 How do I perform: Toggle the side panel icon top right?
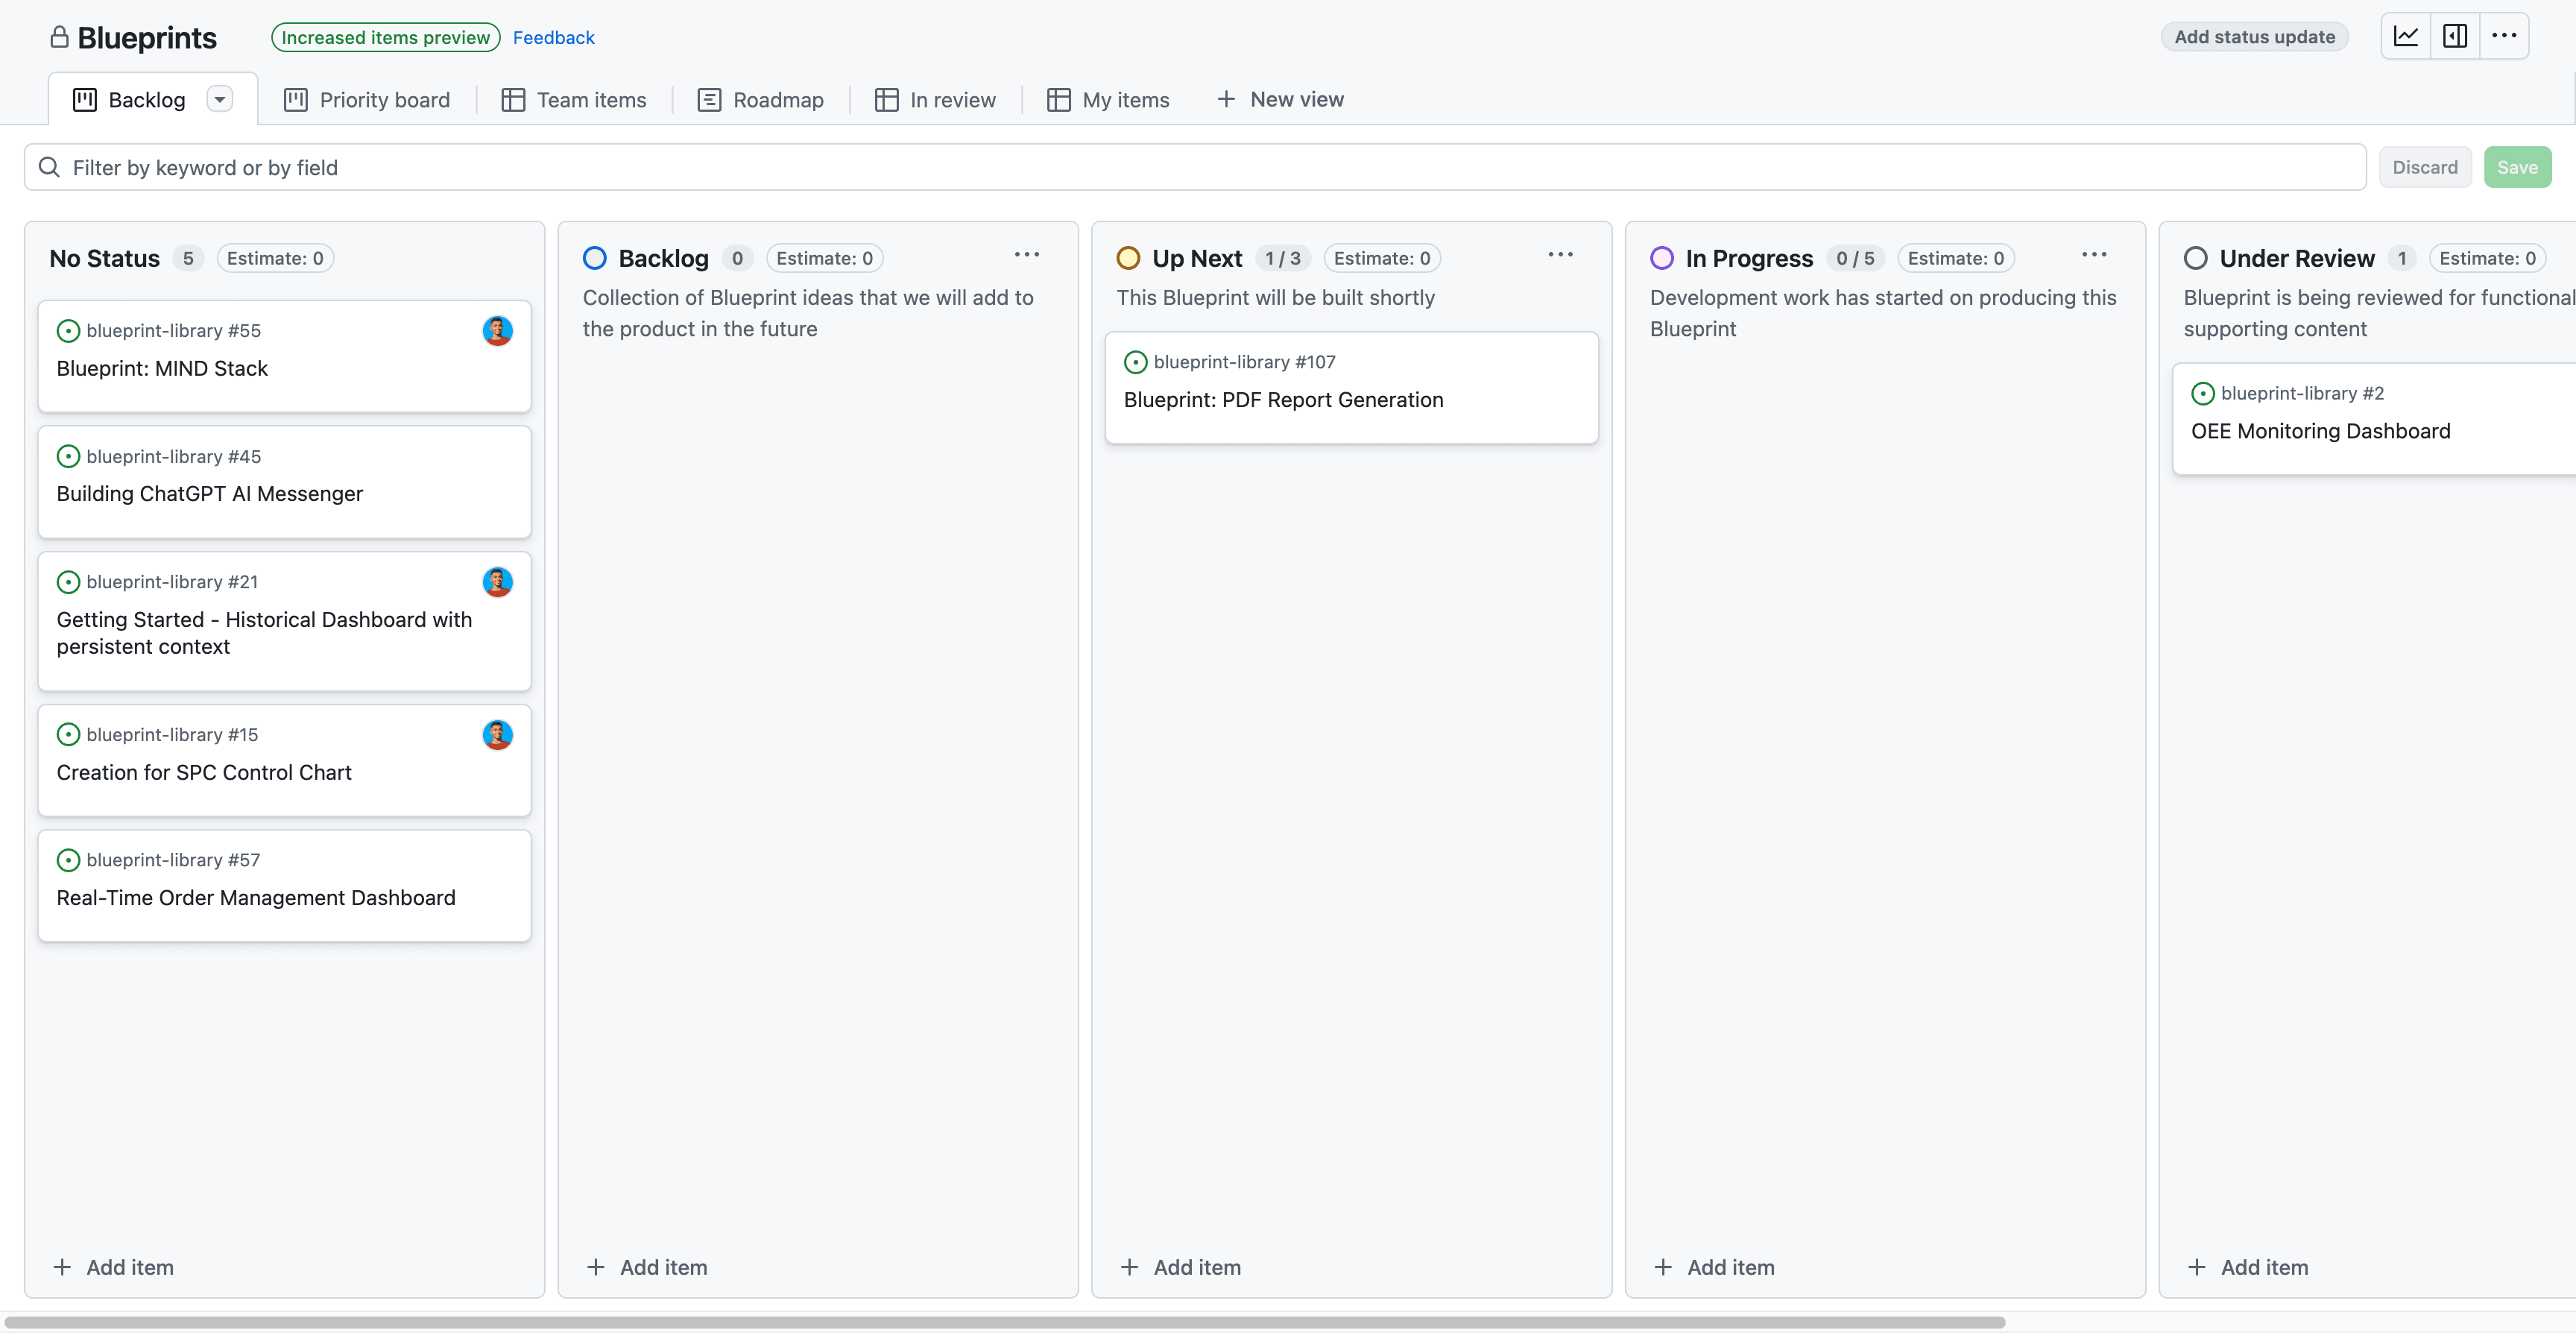click(x=2456, y=35)
